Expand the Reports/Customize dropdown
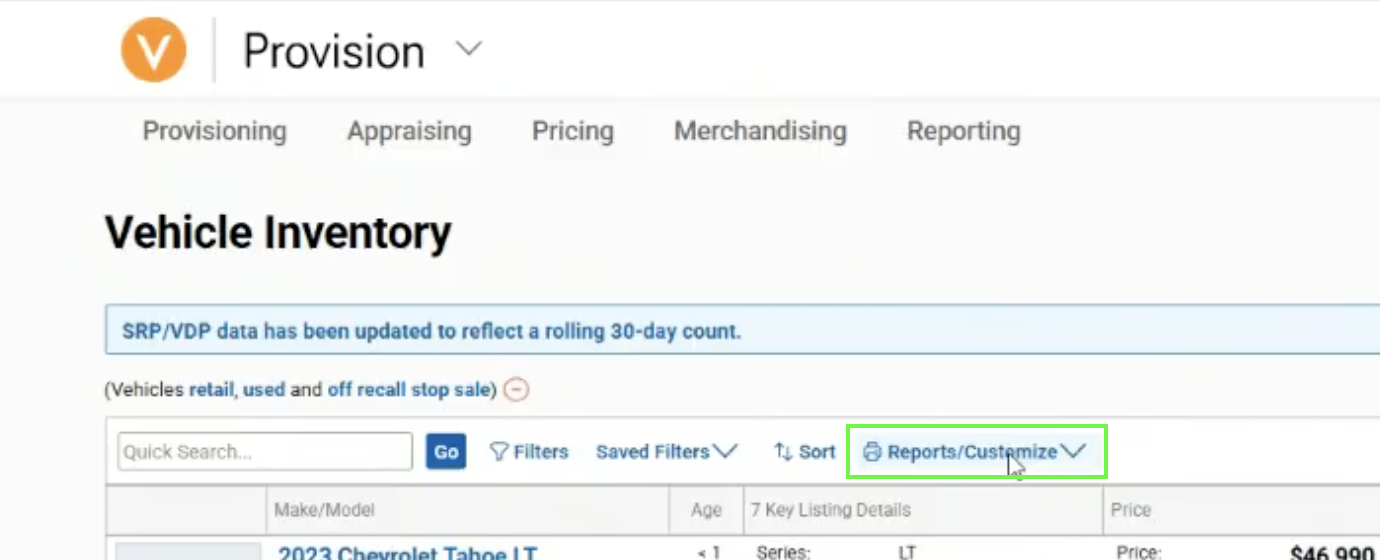1380x560 pixels. [976, 452]
